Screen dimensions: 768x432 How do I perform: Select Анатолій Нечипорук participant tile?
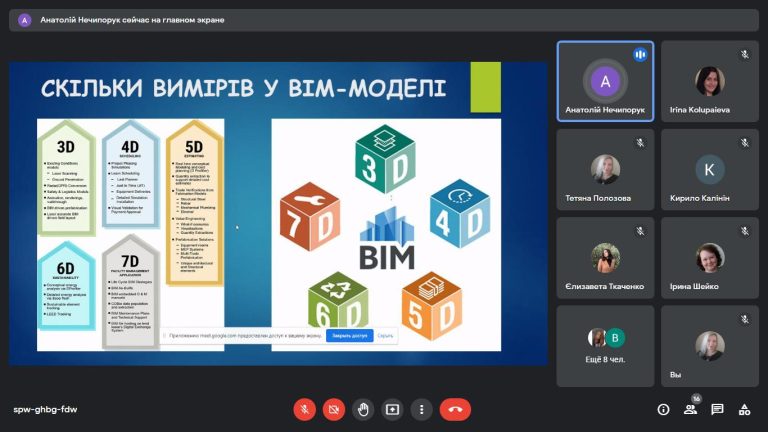[605, 81]
